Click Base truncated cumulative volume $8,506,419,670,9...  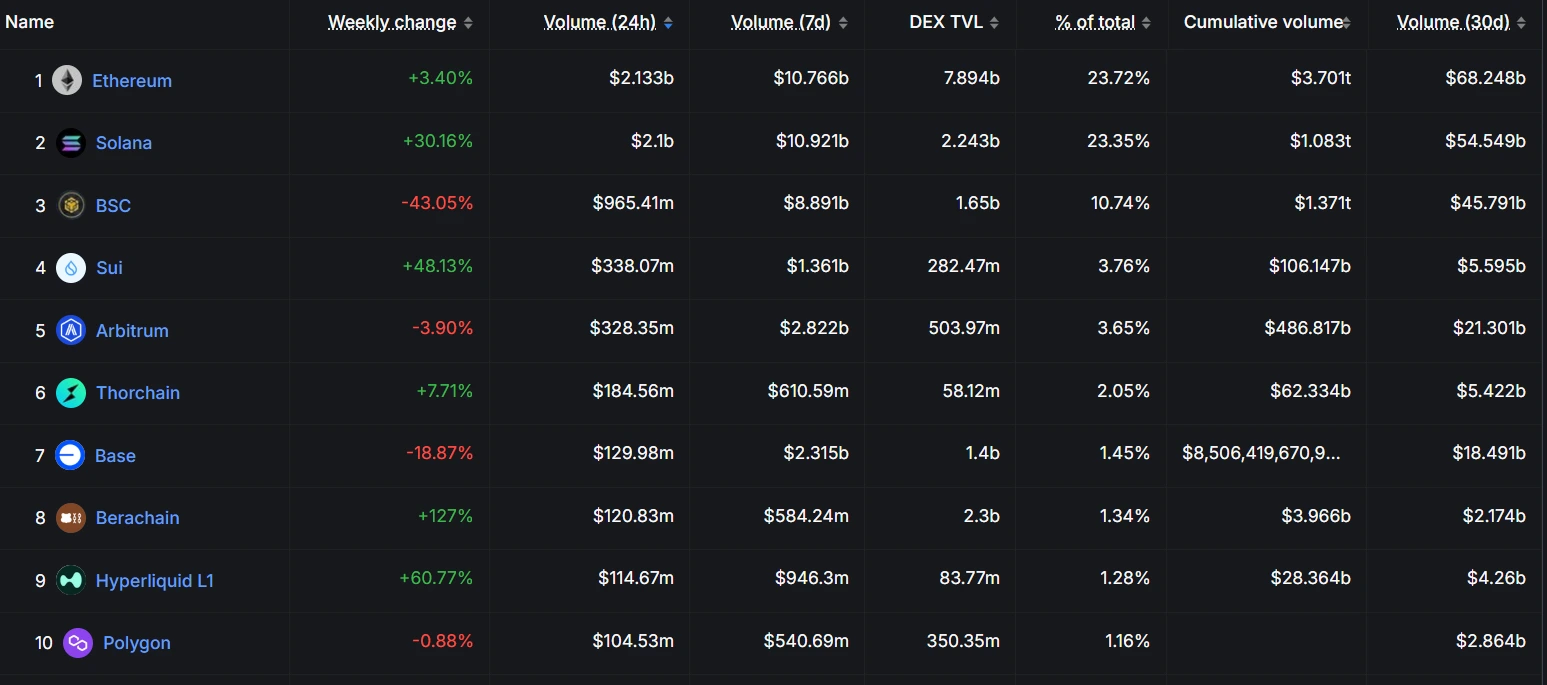pyautogui.click(x=1261, y=453)
